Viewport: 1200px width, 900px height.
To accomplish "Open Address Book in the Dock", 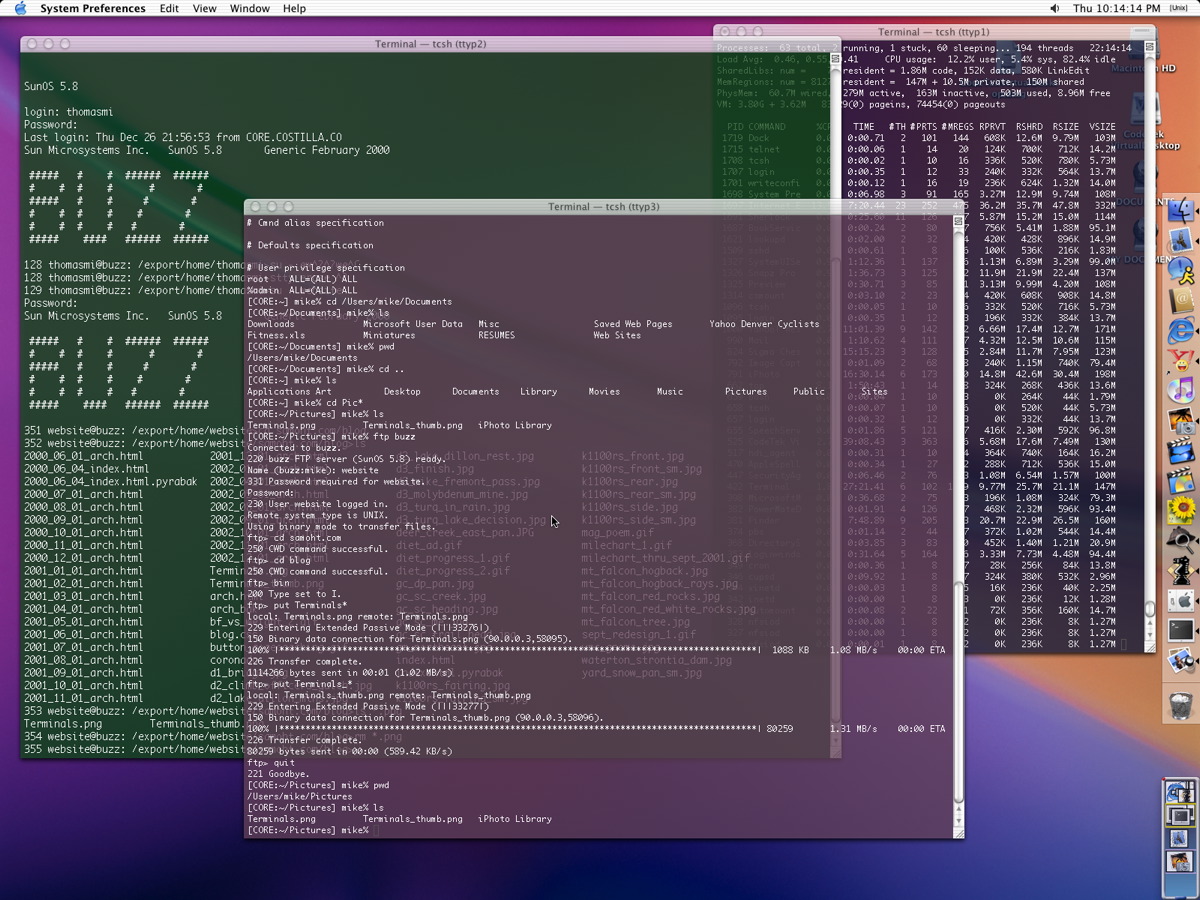I will pyautogui.click(x=1182, y=300).
